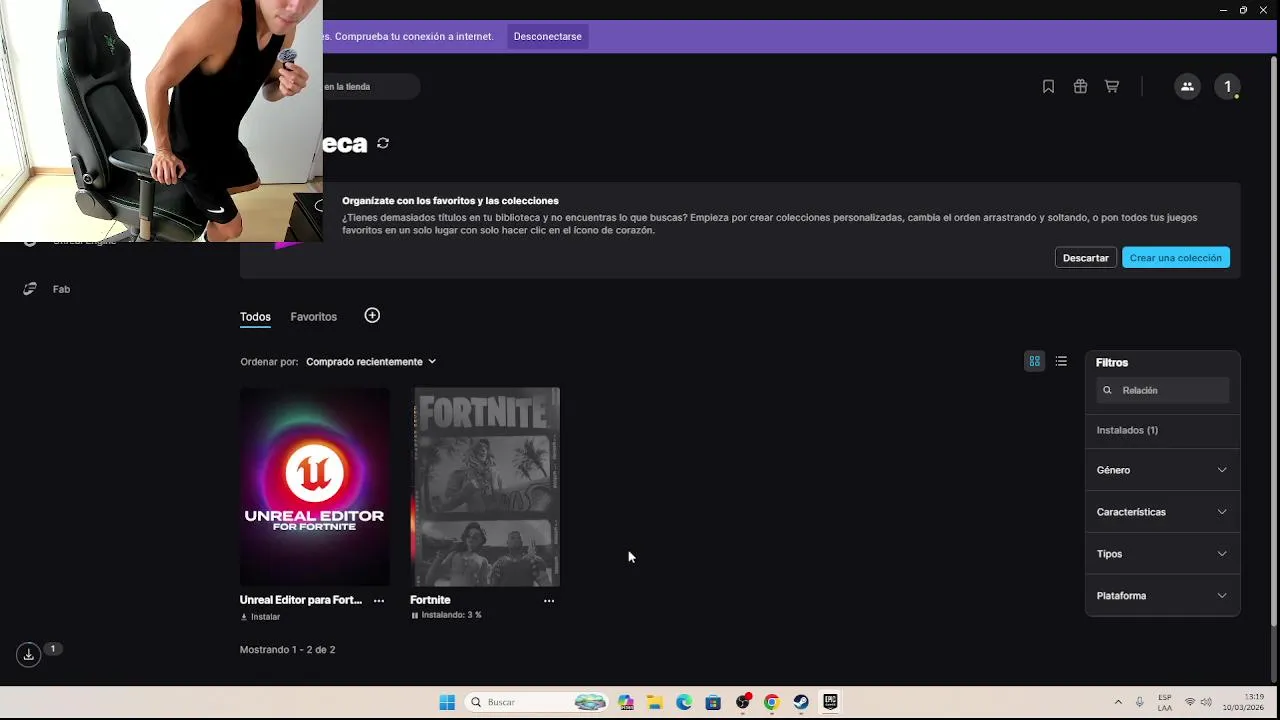The height and width of the screenshot is (720, 1280).
Task: Click the Desconectarse button
Action: coord(547,37)
